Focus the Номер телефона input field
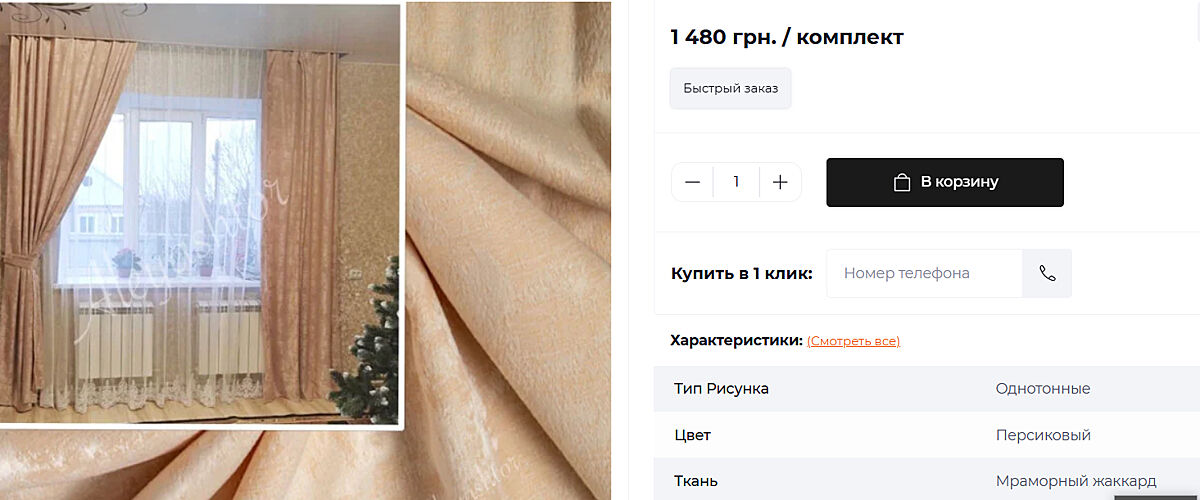This screenshot has height=500, width=1200. pyautogui.click(x=924, y=273)
